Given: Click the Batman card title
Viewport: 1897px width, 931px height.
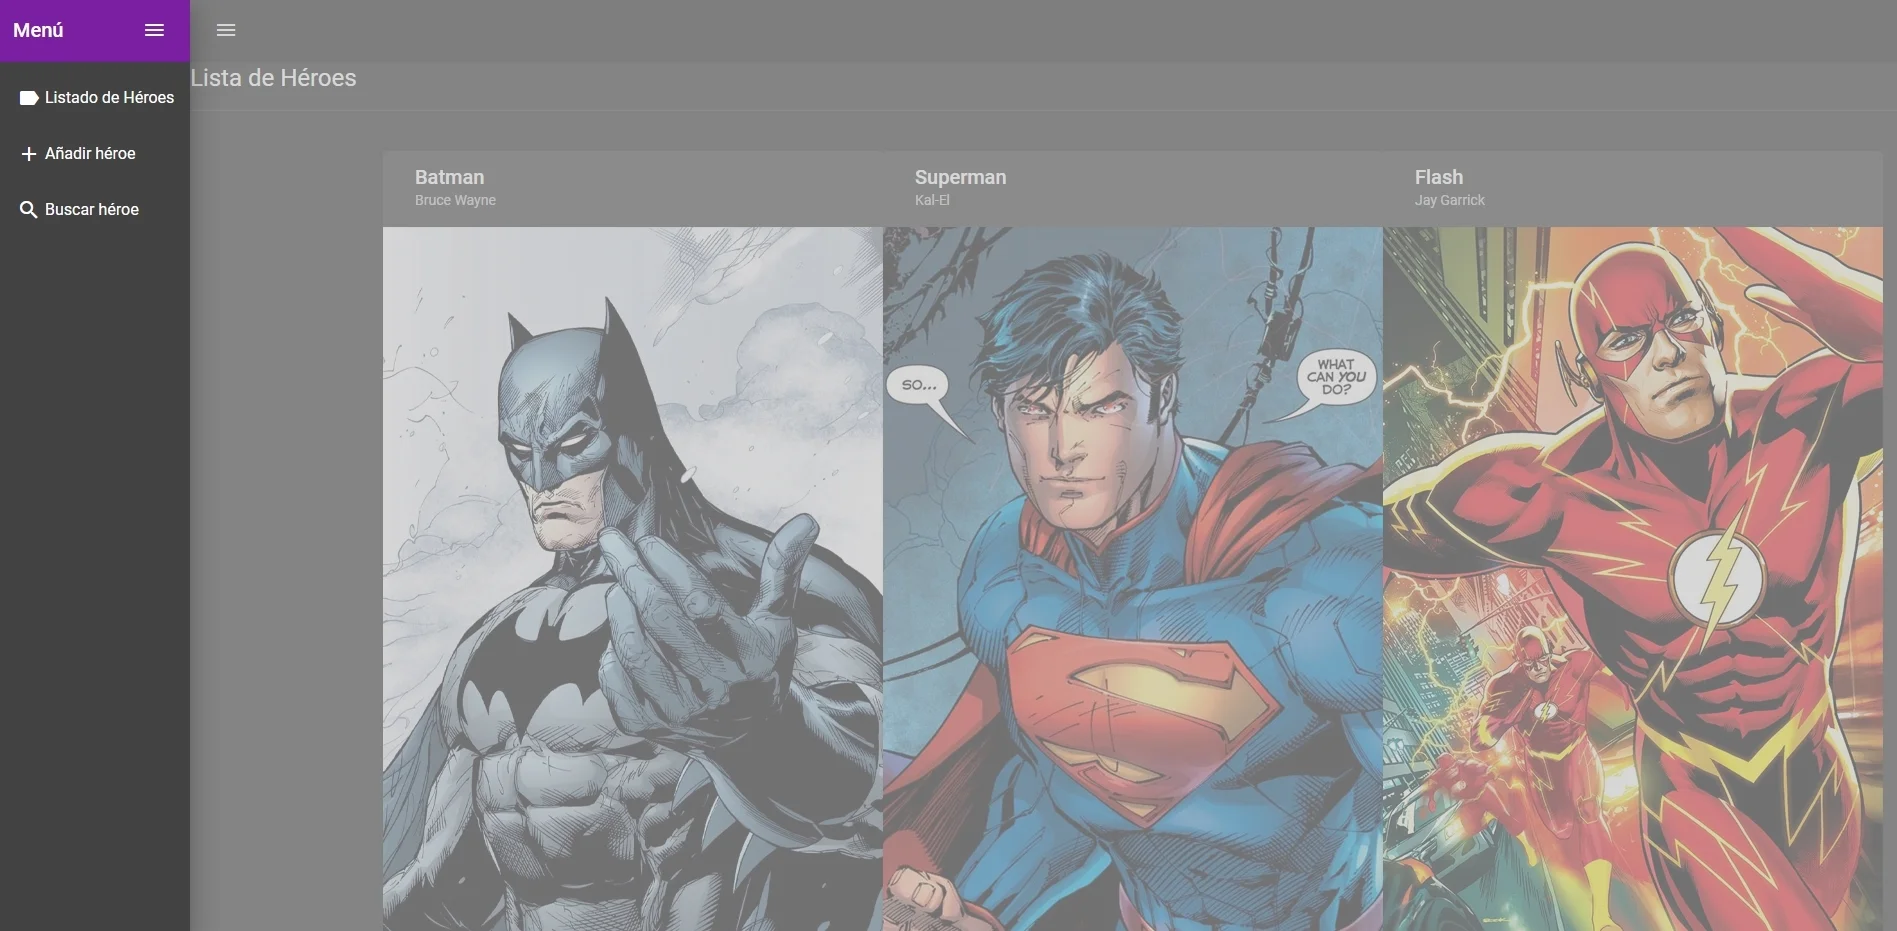Looking at the screenshot, I should point(449,177).
